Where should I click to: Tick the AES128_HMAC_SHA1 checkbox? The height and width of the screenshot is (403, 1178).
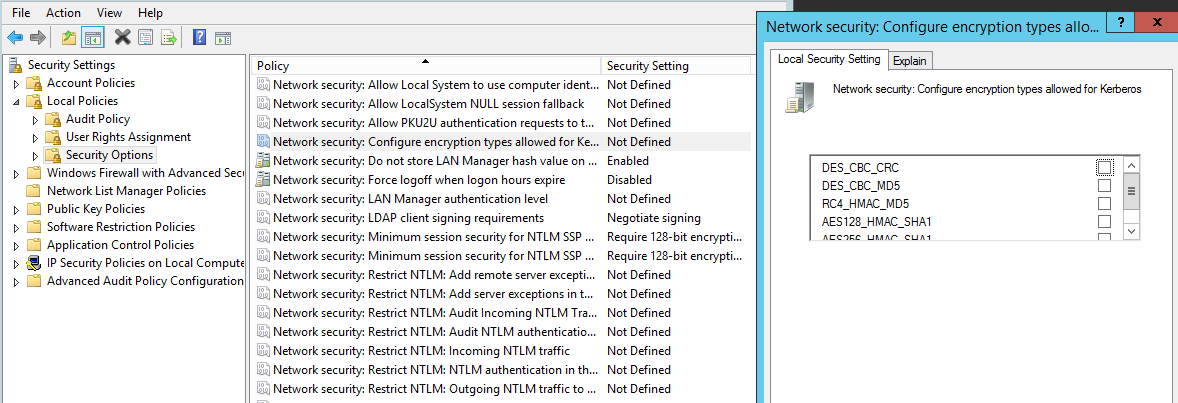pos(1104,222)
